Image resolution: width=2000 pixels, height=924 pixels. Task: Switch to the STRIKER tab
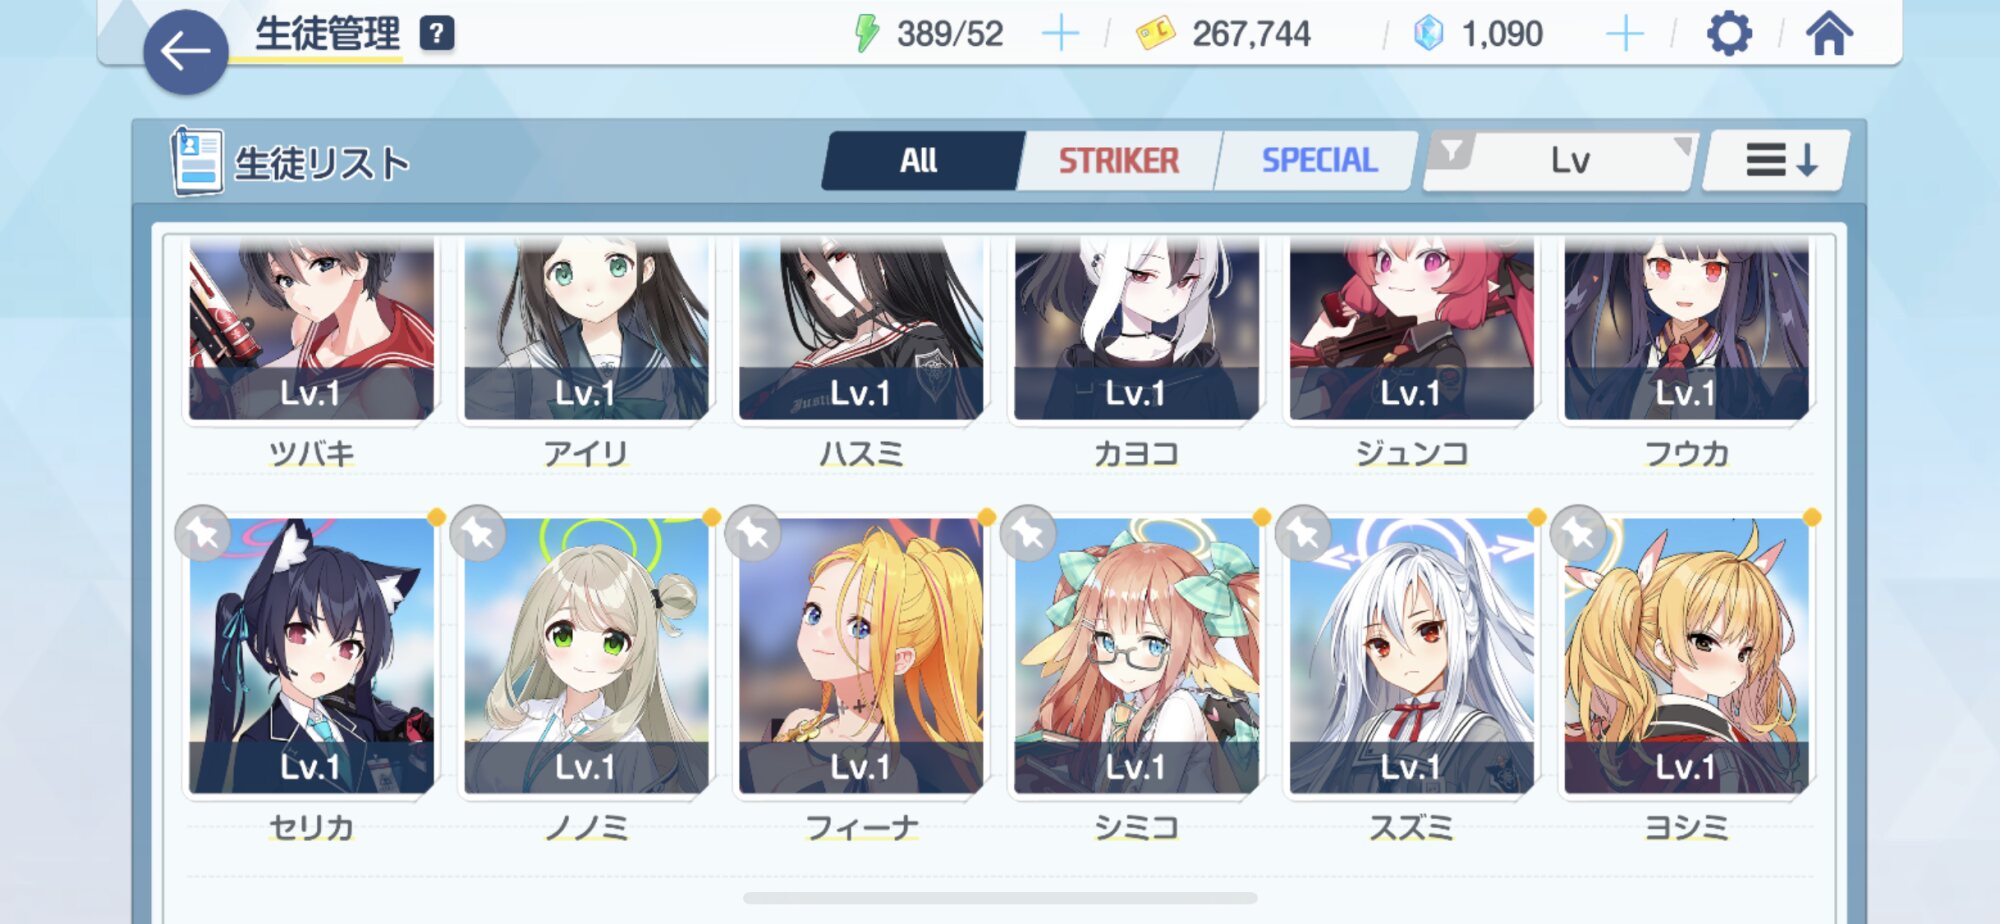(x=1118, y=160)
